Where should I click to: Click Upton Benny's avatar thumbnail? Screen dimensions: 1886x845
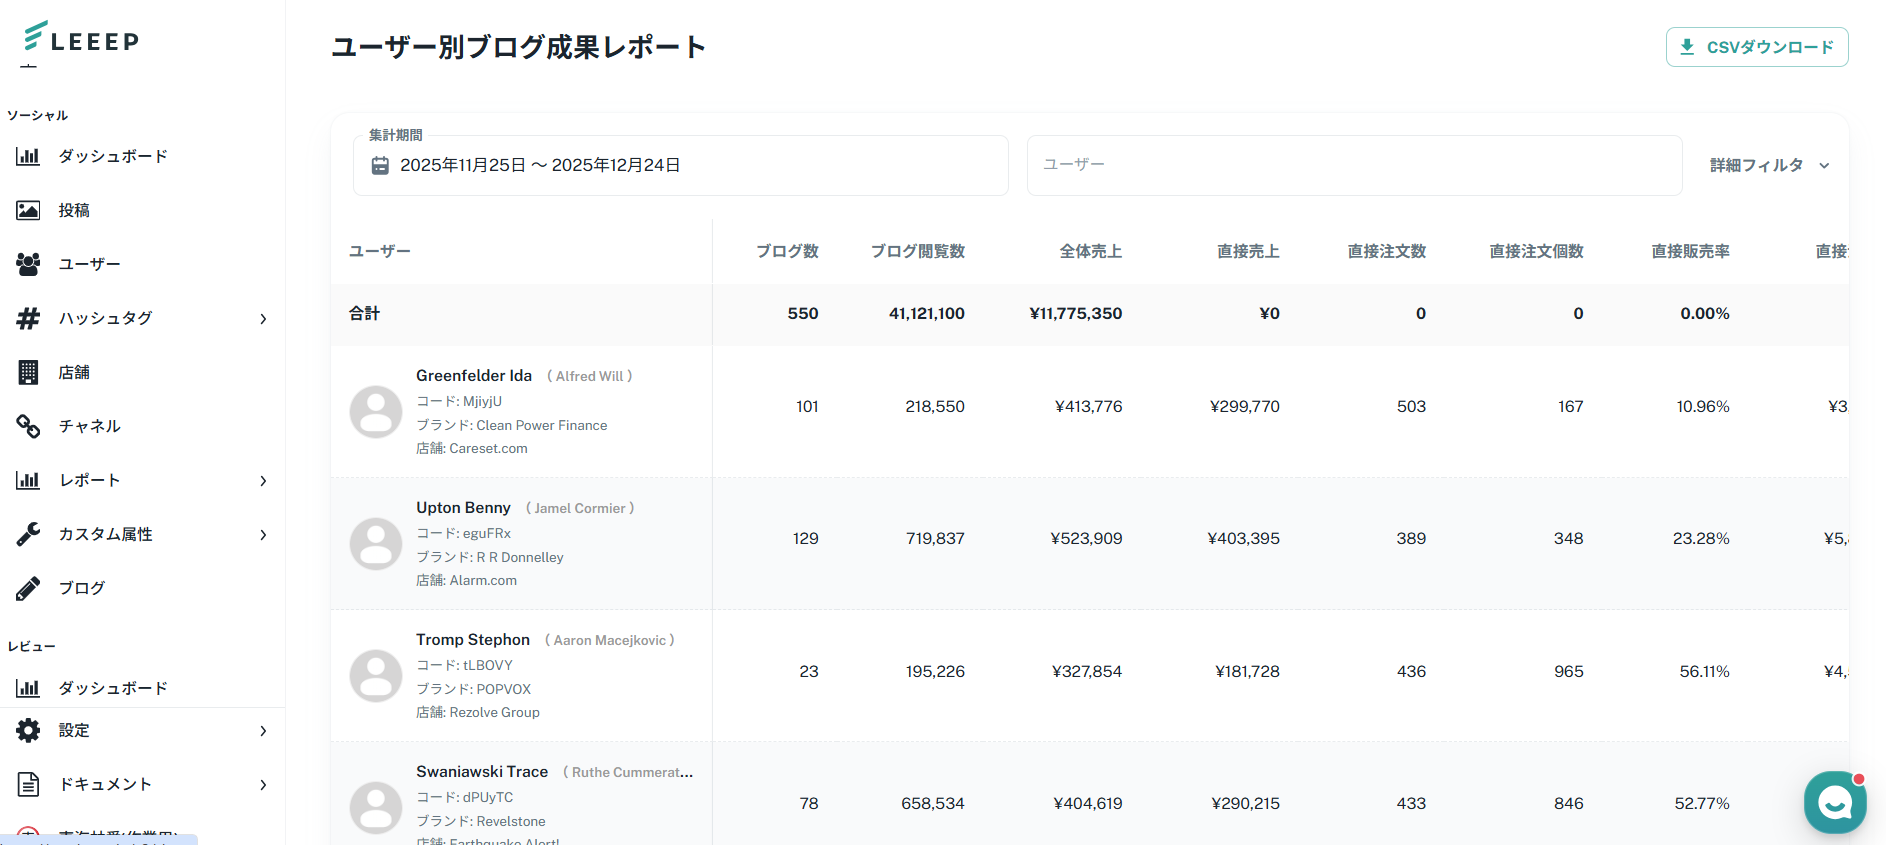376,544
